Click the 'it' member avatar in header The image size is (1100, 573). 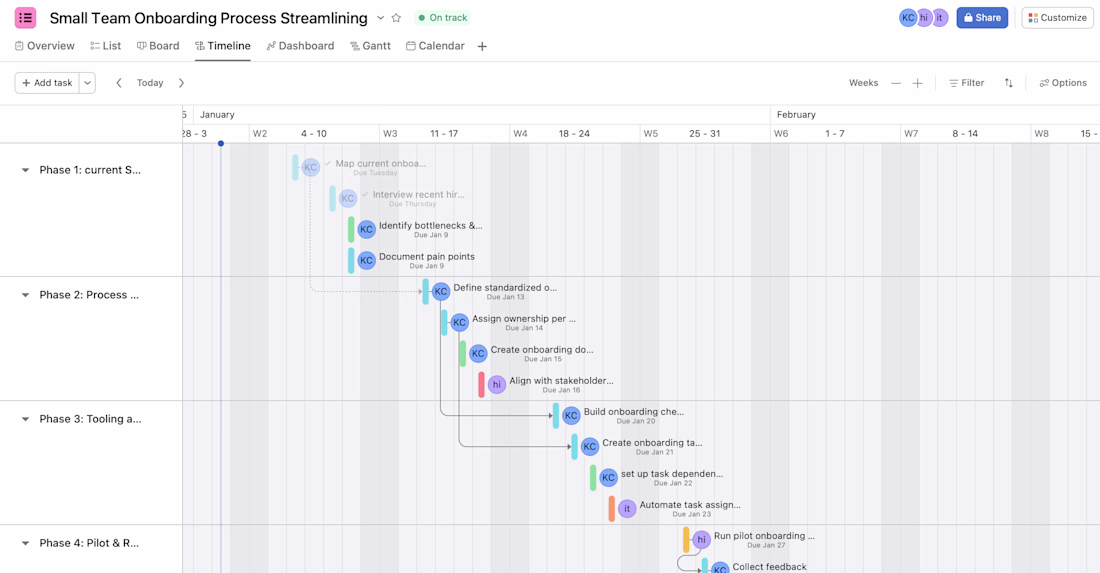click(x=940, y=18)
